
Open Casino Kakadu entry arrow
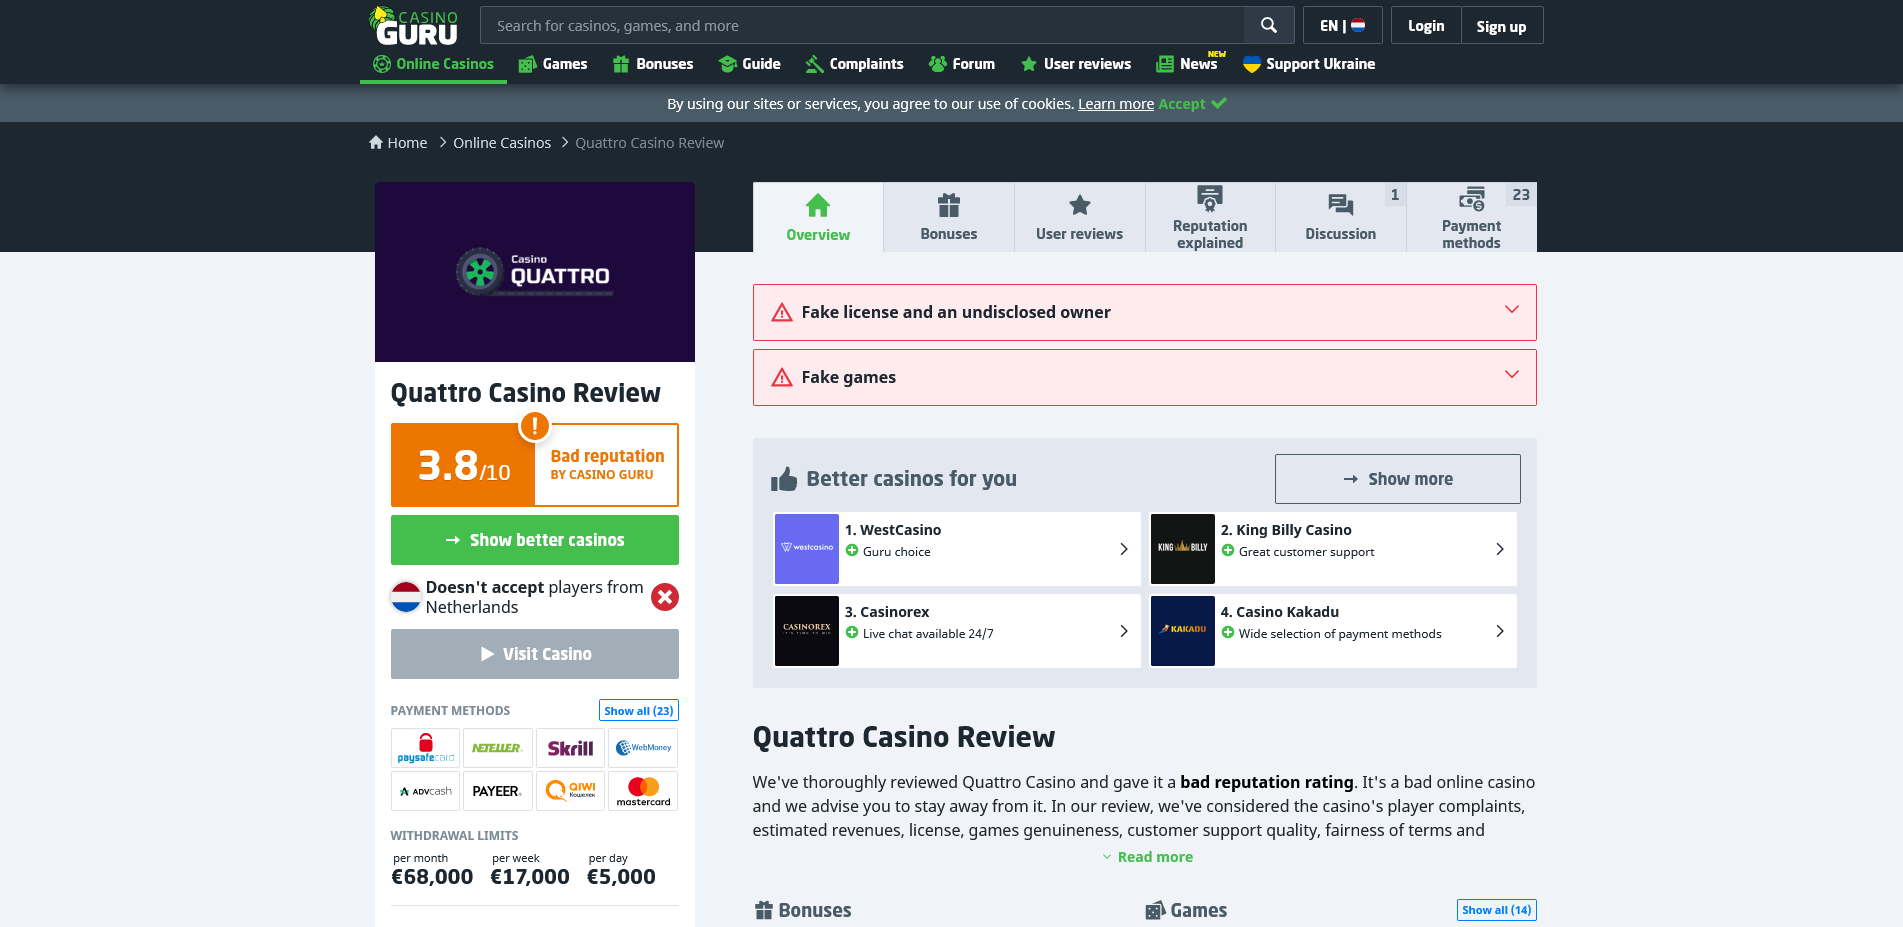pos(1500,631)
